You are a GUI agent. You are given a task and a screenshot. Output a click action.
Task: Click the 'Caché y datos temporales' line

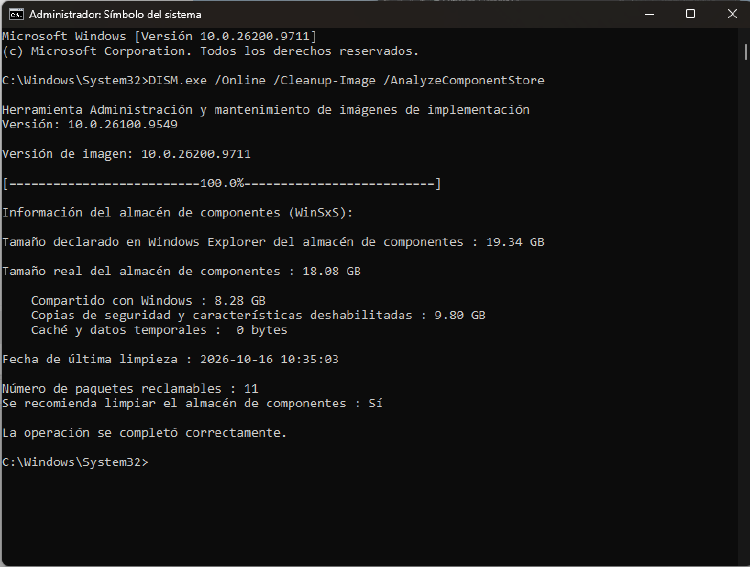click(159, 330)
